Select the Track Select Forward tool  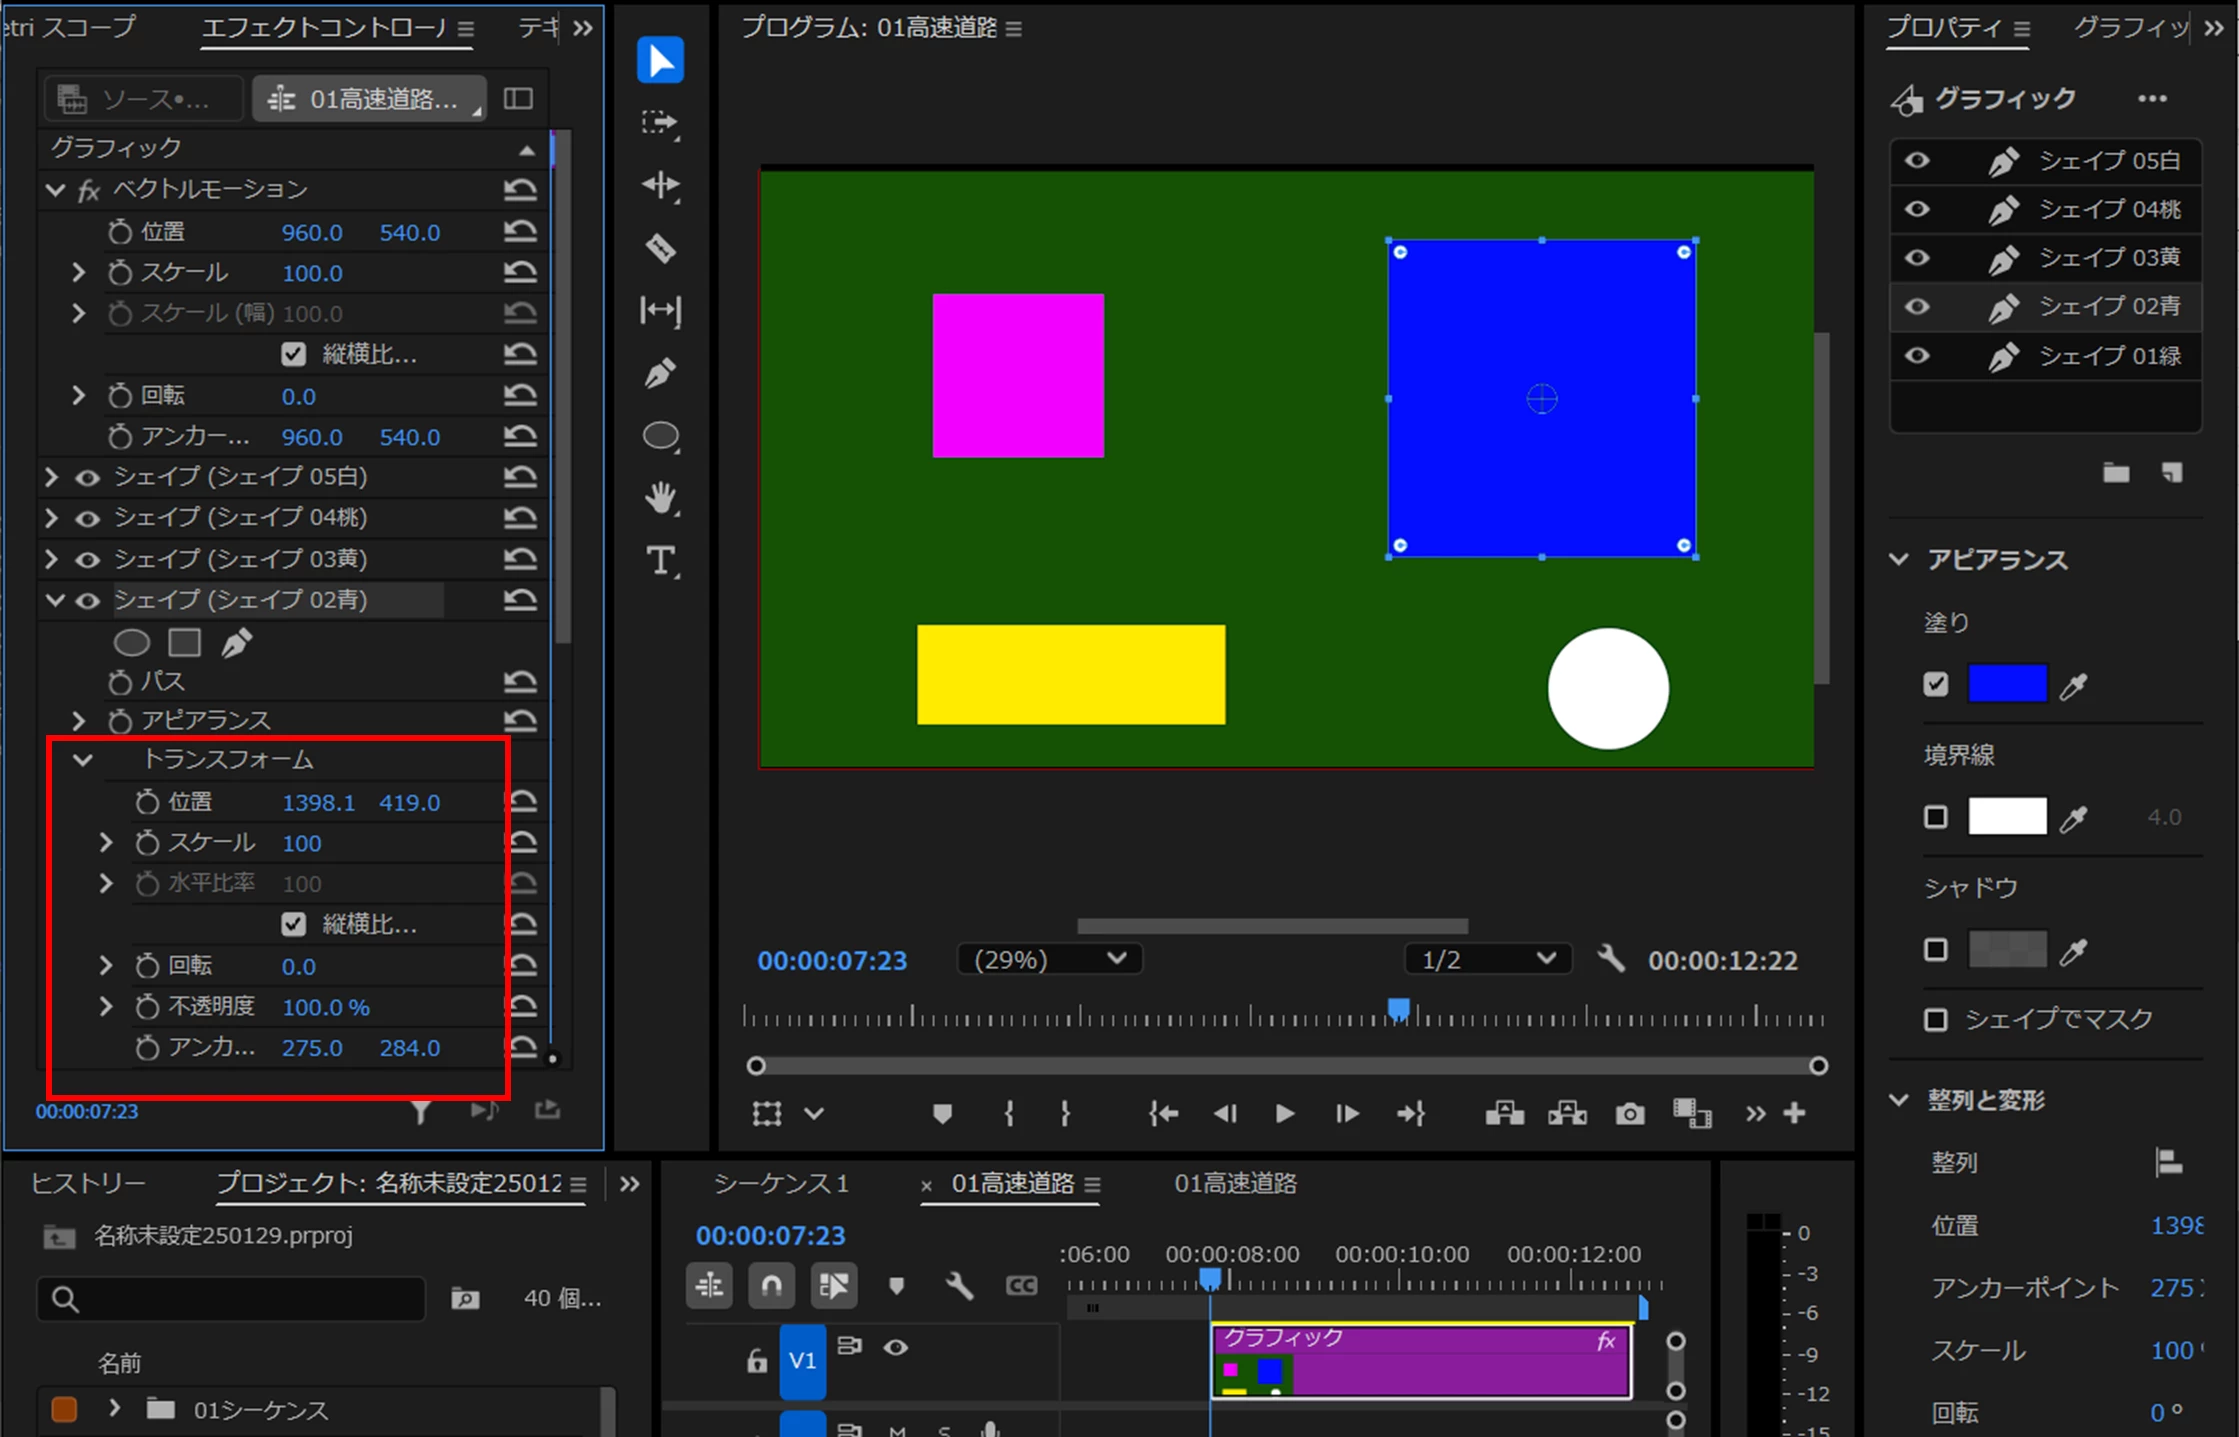click(x=660, y=123)
